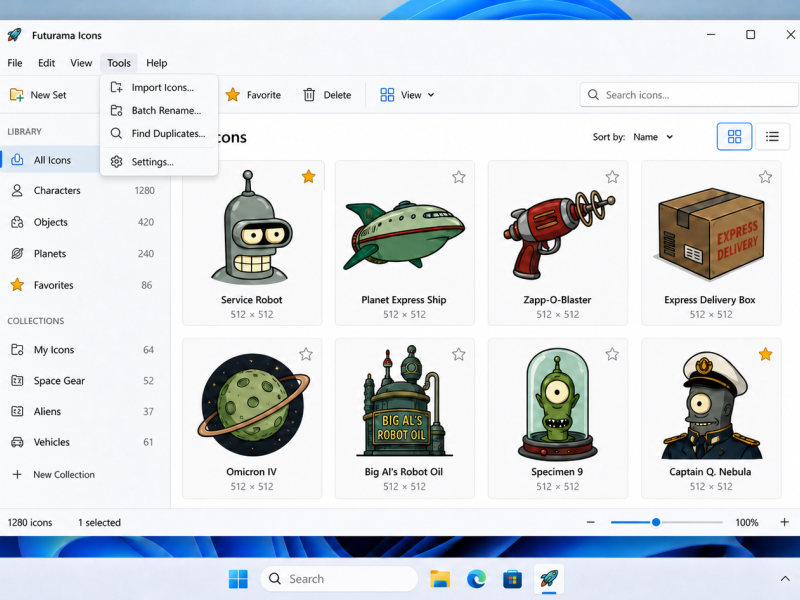Click the Import Icons menu entry
The width and height of the screenshot is (800, 600).
(x=159, y=87)
